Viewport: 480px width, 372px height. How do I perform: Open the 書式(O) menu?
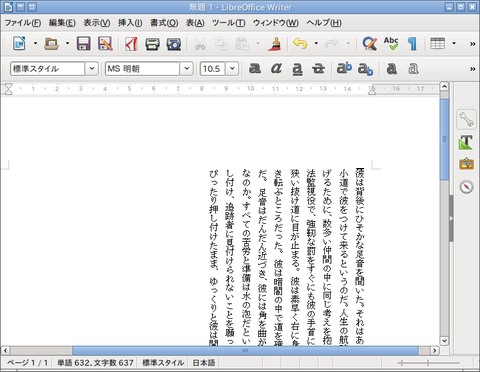pos(164,23)
